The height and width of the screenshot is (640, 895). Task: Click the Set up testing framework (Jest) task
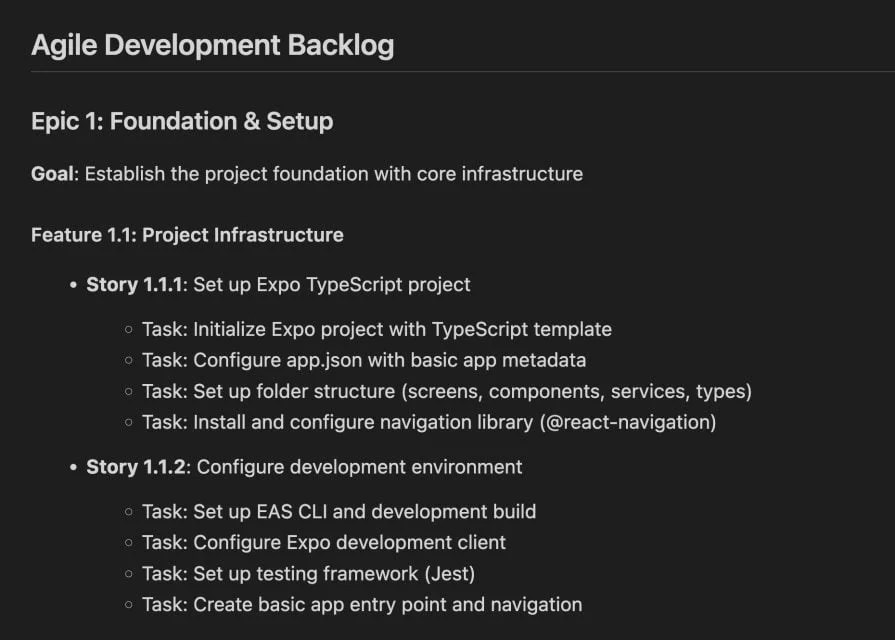(x=308, y=574)
